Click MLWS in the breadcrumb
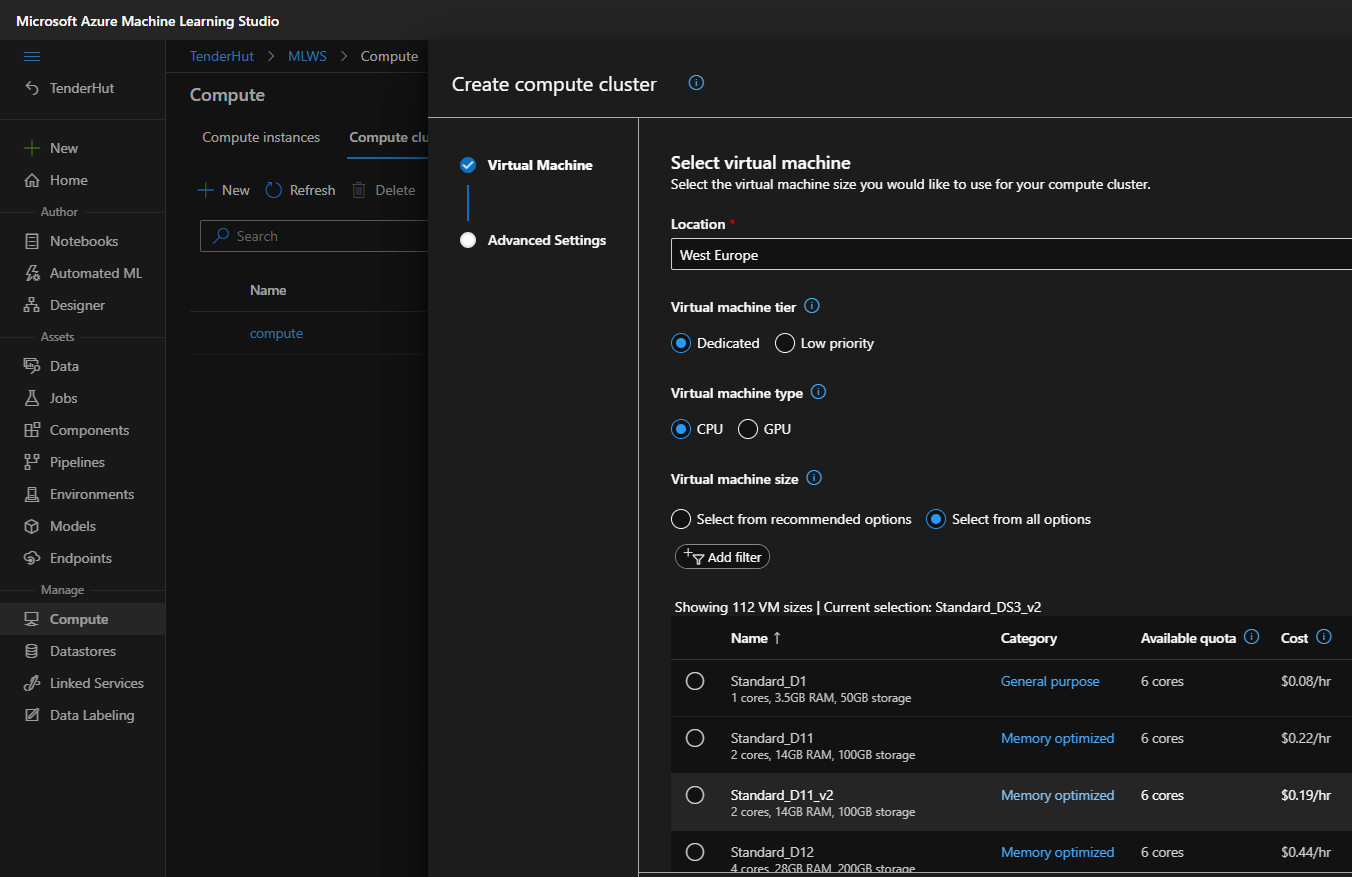The height and width of the screenshot is (877, 1352). [307, 56]
